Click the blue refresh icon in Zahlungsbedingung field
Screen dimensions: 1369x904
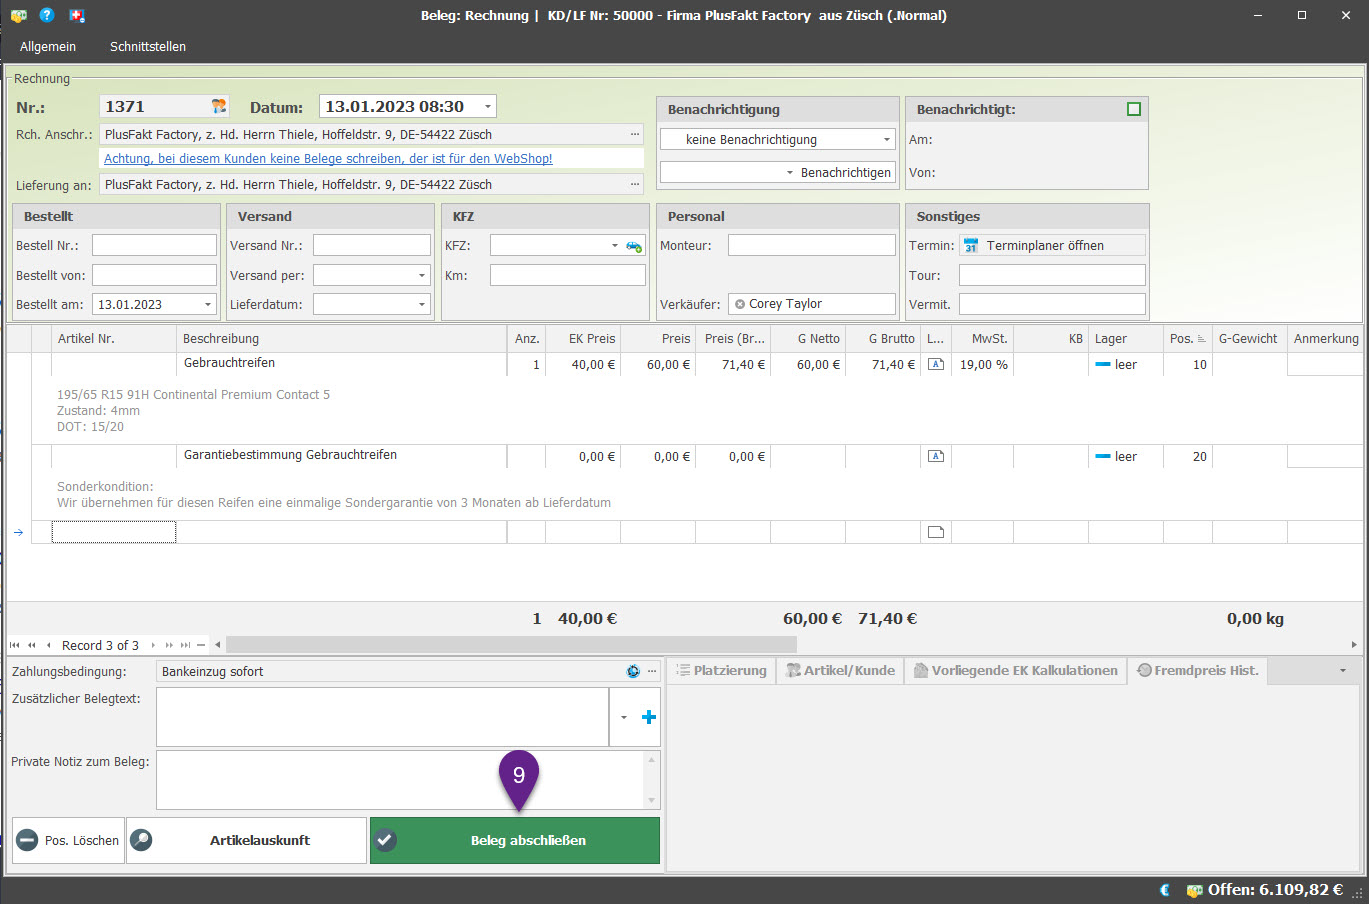[633, 671]
